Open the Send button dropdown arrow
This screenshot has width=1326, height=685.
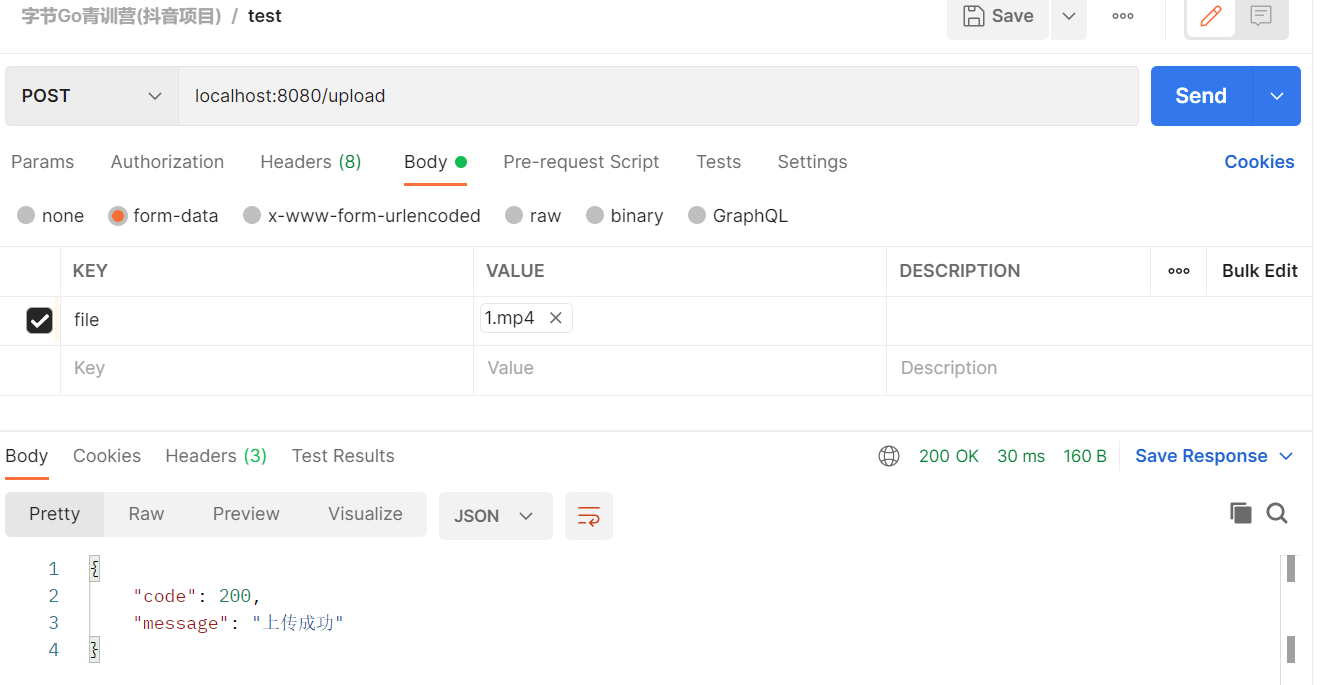point(1277,96)
